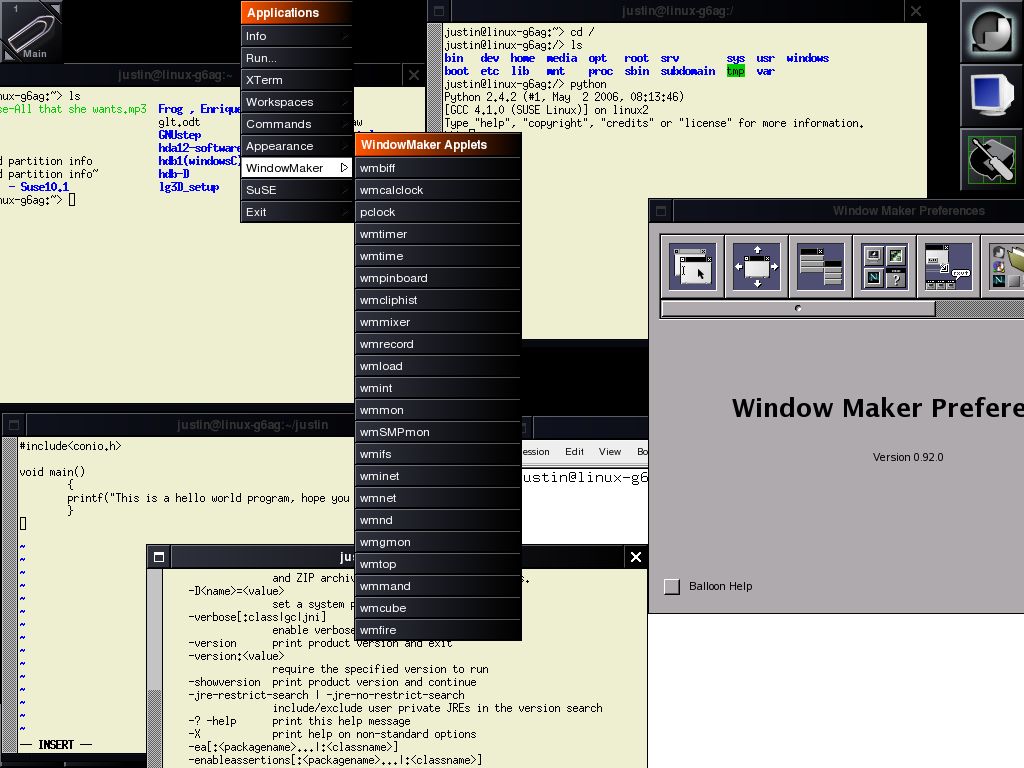Expand the Appearance submenu
1024x768 pixels.
296,146
